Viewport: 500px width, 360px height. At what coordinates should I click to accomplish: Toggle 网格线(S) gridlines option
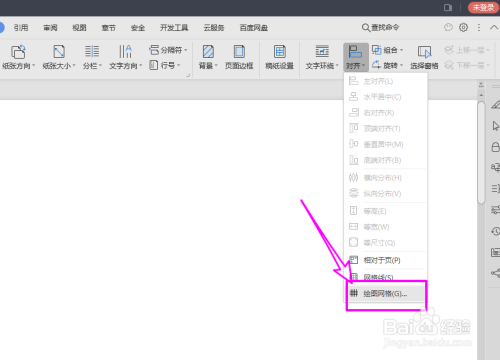pyautogui.click(x=385, y=277)
